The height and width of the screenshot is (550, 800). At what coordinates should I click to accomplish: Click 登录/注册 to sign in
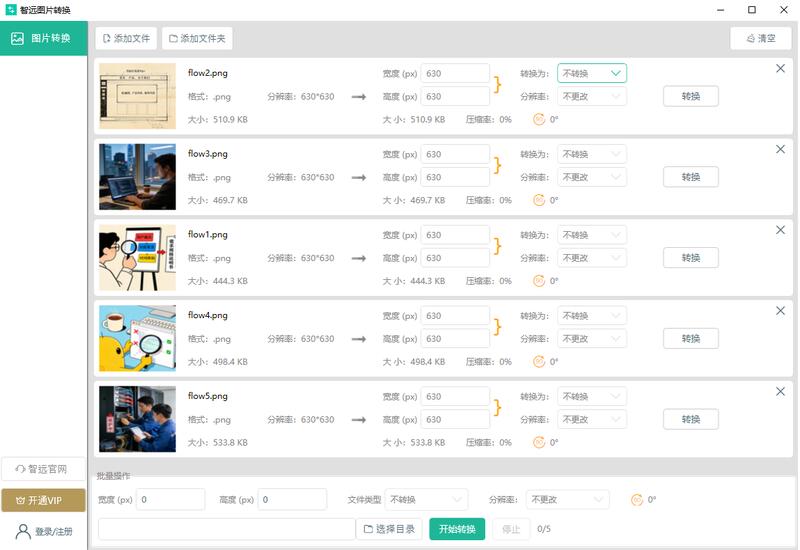pyautogui.click(x=44, y=532)
